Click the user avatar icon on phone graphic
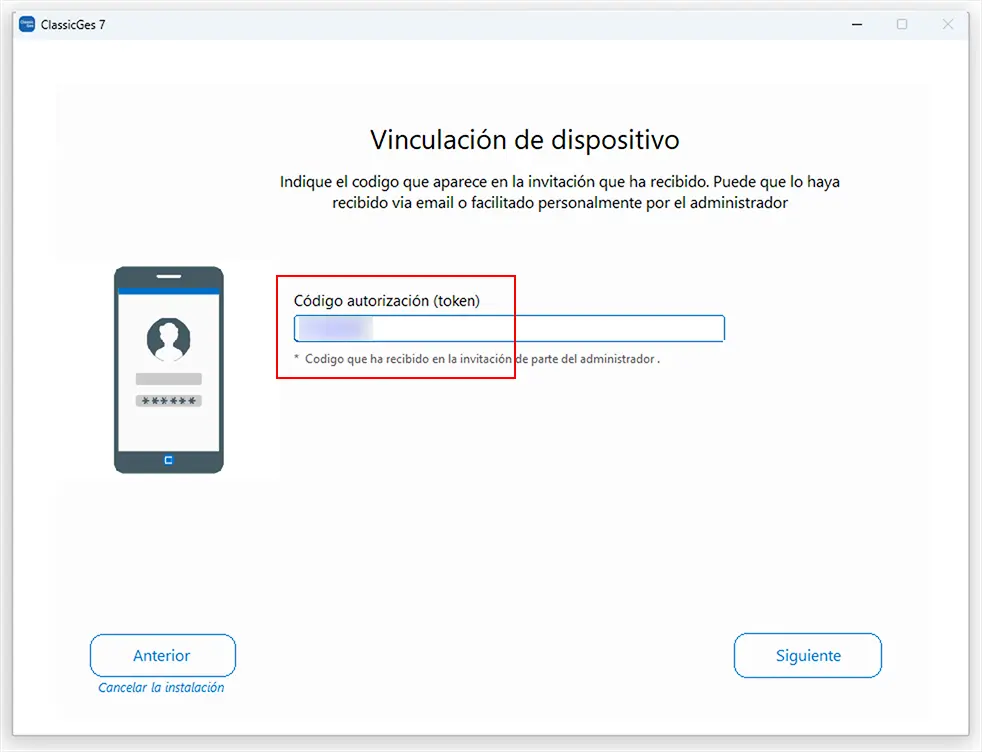The height and width of the screenshot is (752, 982). click(168, 339)
